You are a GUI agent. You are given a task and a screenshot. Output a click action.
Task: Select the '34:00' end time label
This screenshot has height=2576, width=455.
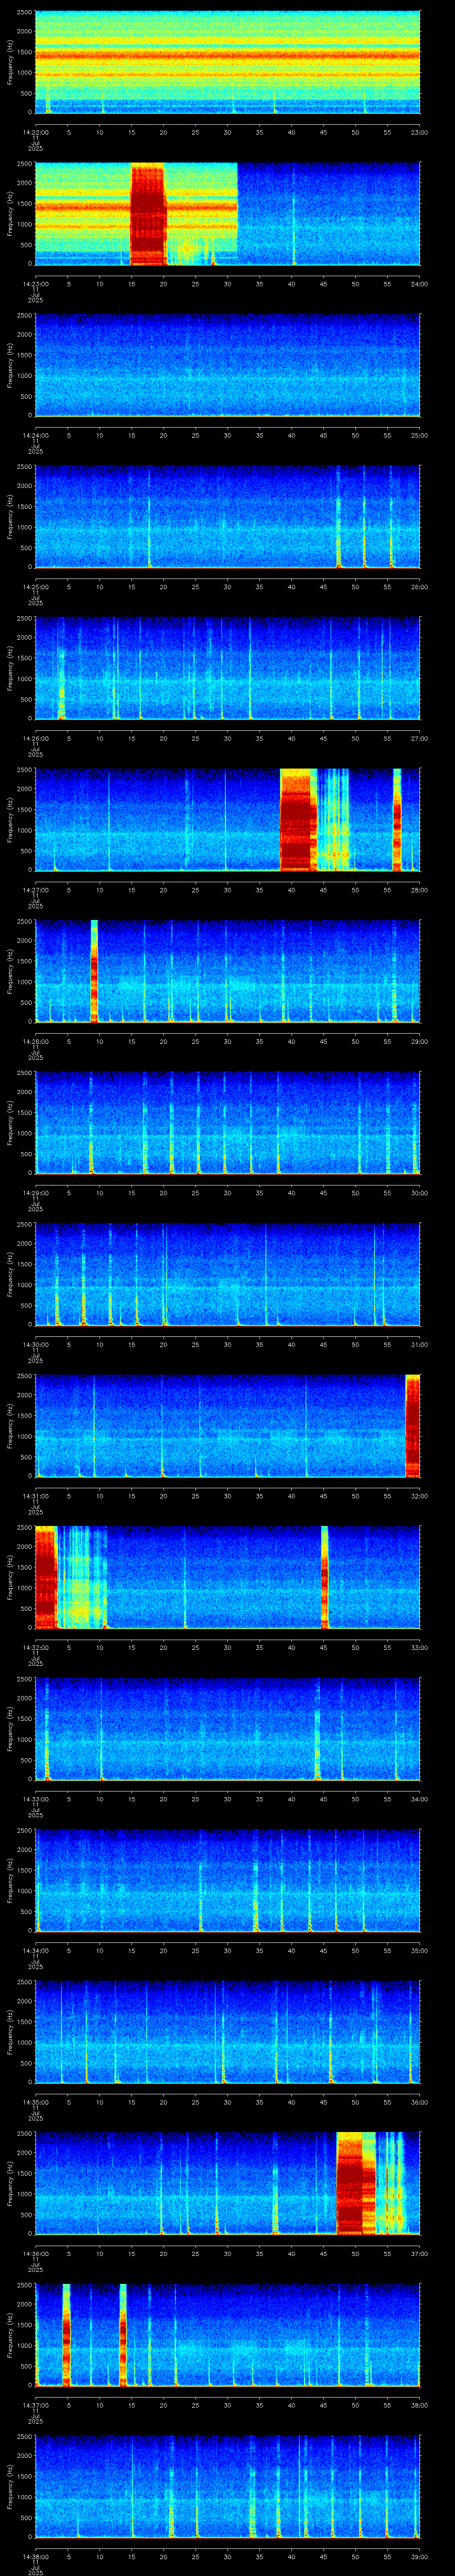tap(419, 1799)
